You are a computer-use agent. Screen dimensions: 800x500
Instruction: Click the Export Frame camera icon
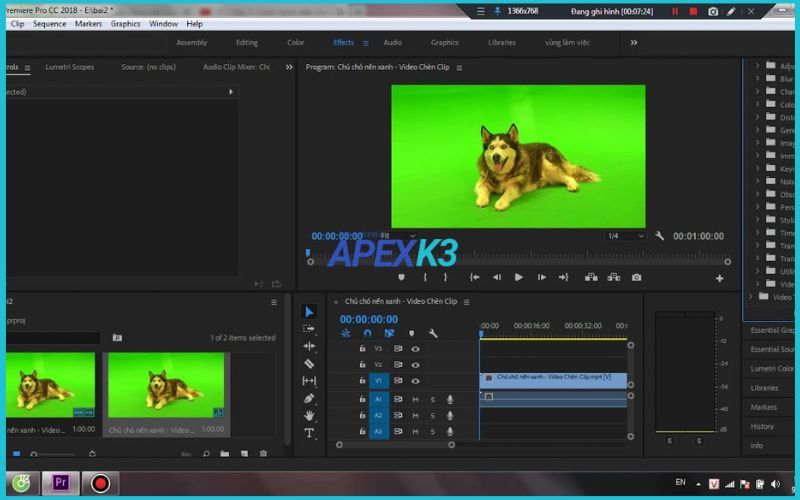pos(636,277)
